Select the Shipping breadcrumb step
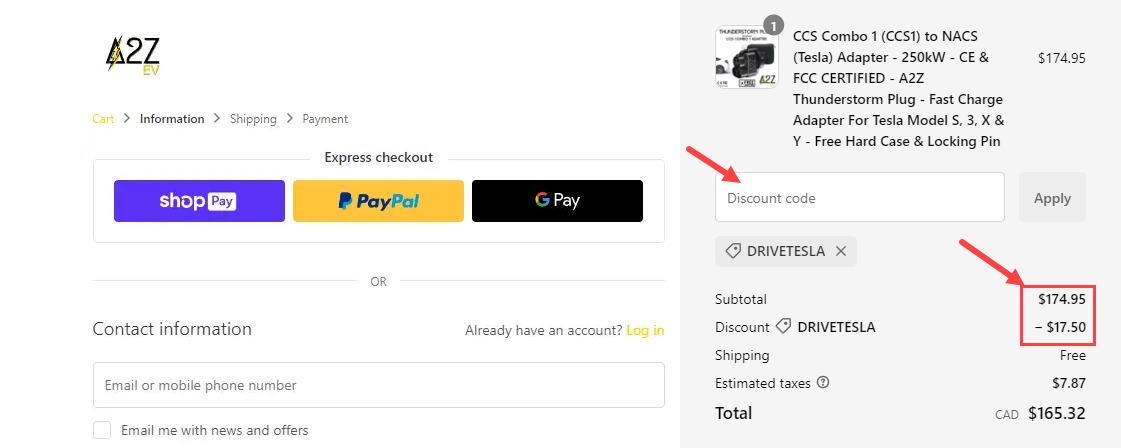This screenshot has width=1121, height=448. coord(253,119)
